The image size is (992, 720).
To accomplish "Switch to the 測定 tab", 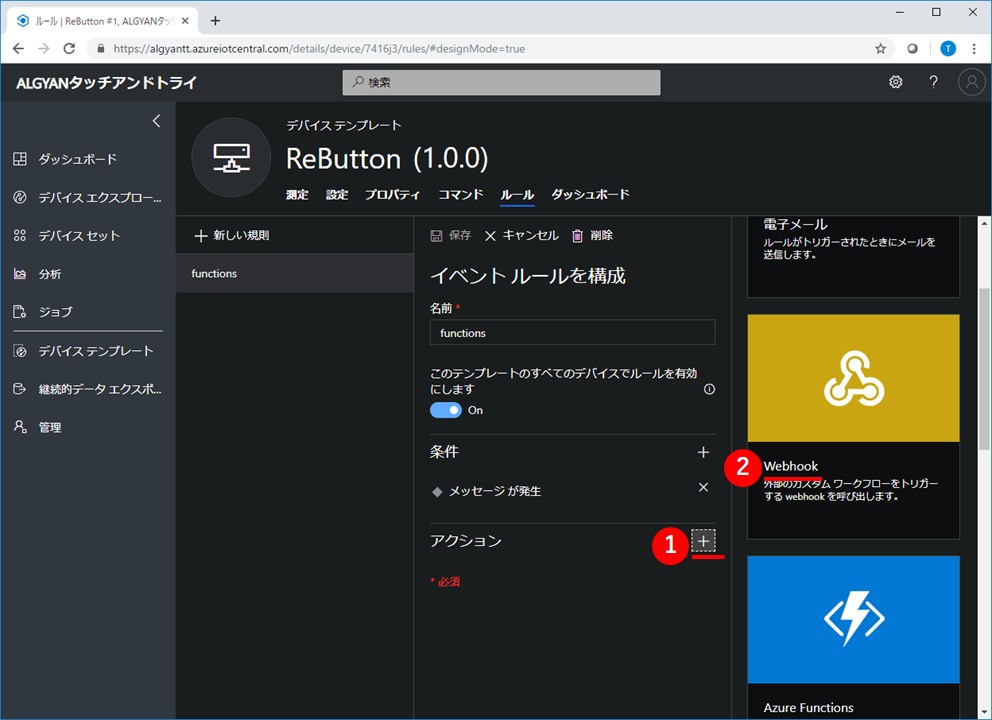I will [297, 194].
